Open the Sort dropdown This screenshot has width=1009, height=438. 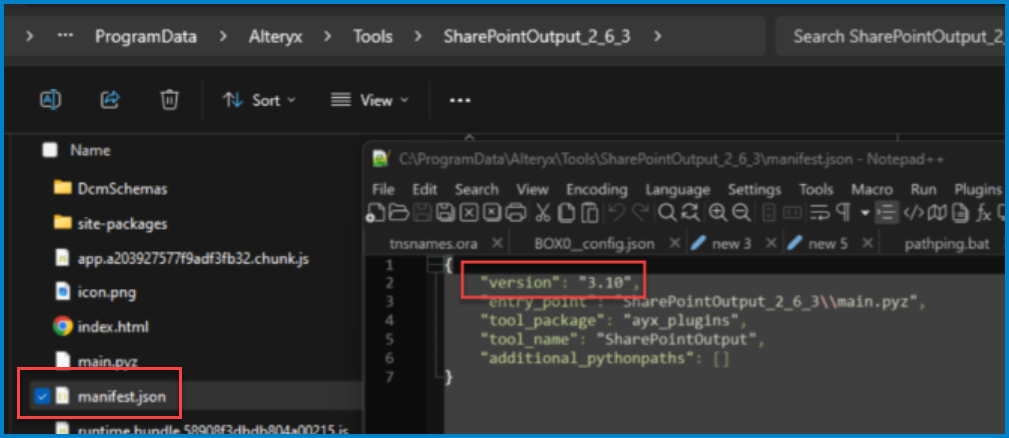point(259,100)
